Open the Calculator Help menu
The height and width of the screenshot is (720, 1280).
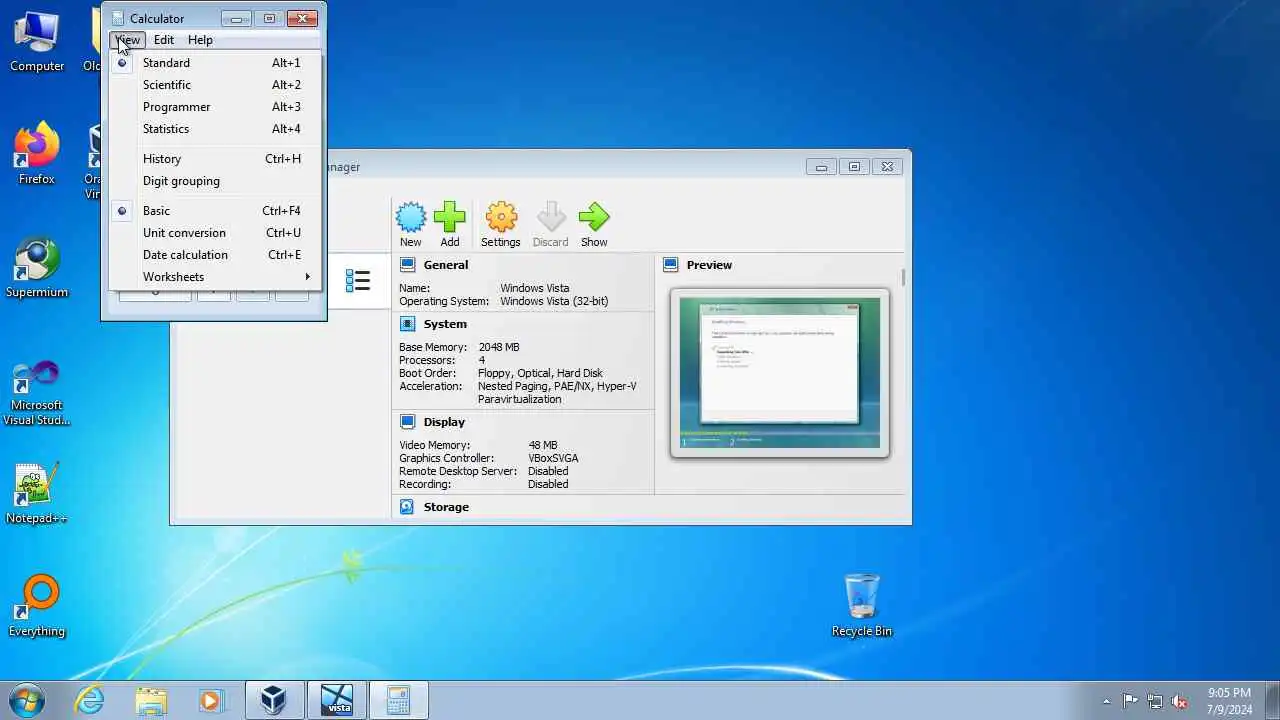pyautogui.click(x=200, y=40)
